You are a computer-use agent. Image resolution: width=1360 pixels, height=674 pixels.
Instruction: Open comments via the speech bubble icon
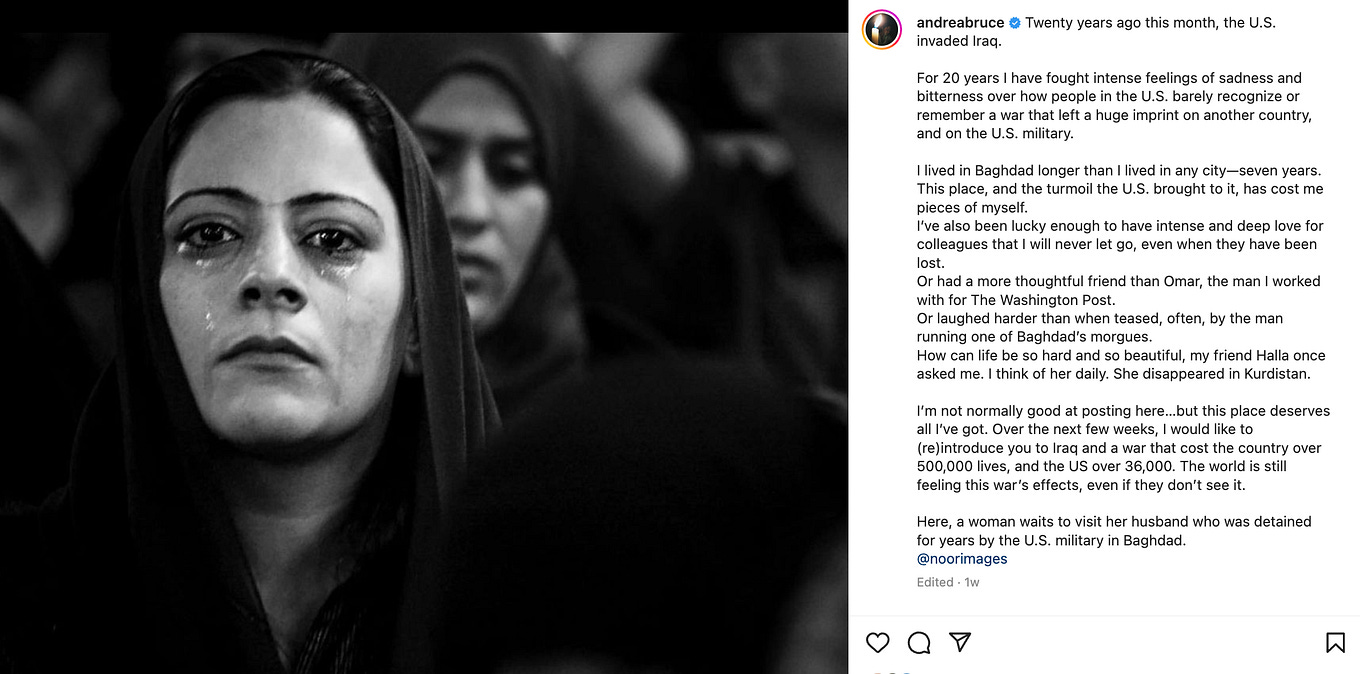[919, 642]
